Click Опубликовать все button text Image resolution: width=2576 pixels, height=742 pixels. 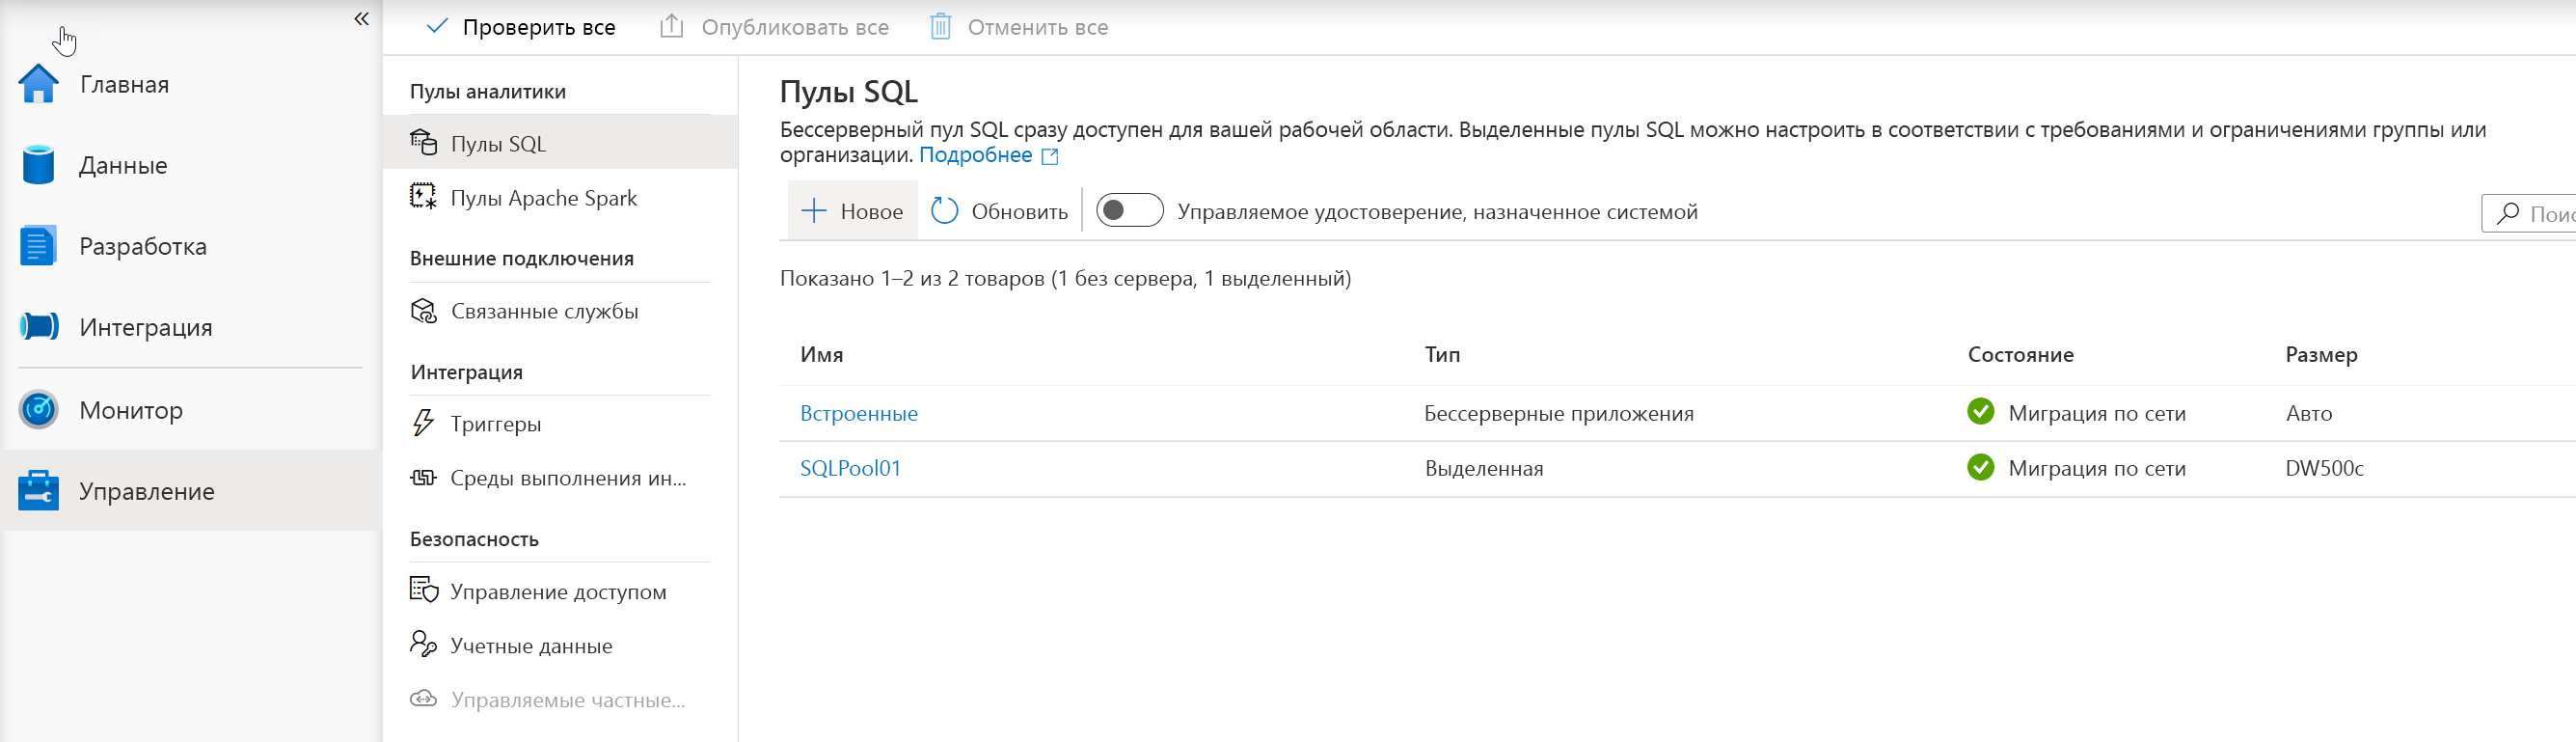[795, 28]
